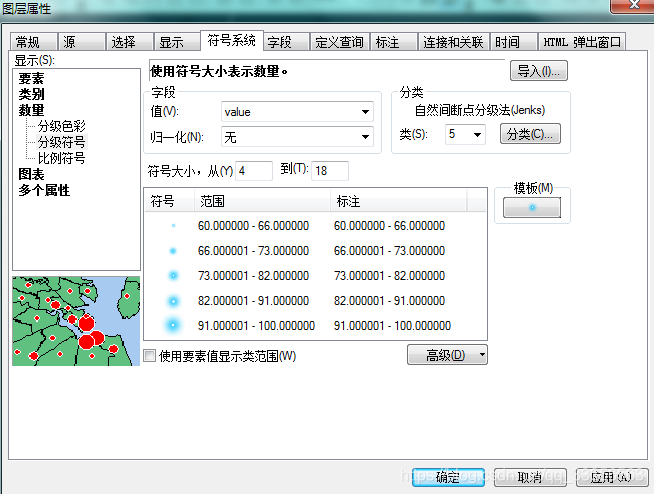Click label cell 66.000001 - 73.000000
The image size is (654, 494).
389,251
